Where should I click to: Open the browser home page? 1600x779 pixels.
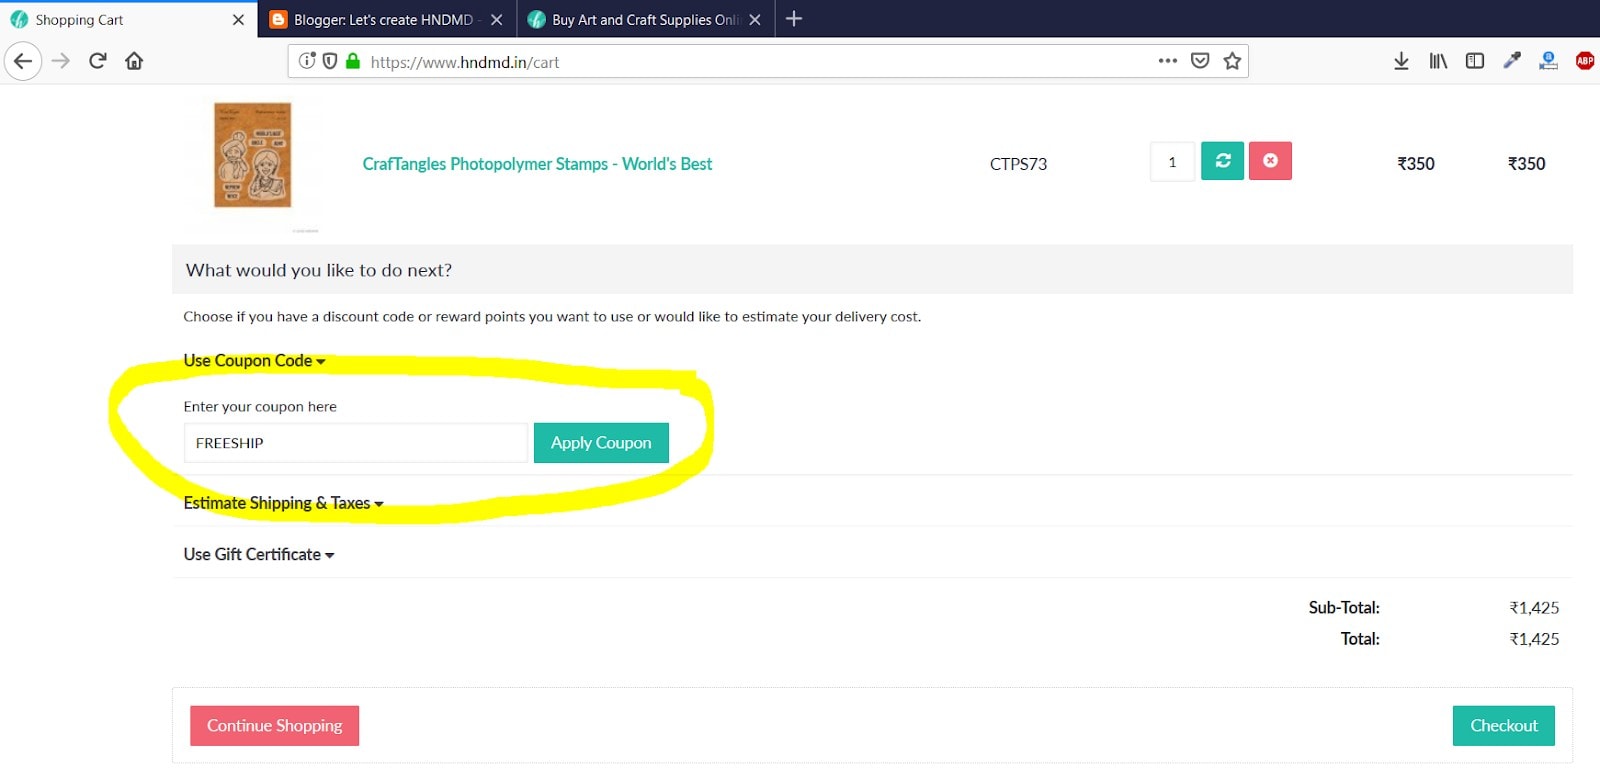(134, 61)
